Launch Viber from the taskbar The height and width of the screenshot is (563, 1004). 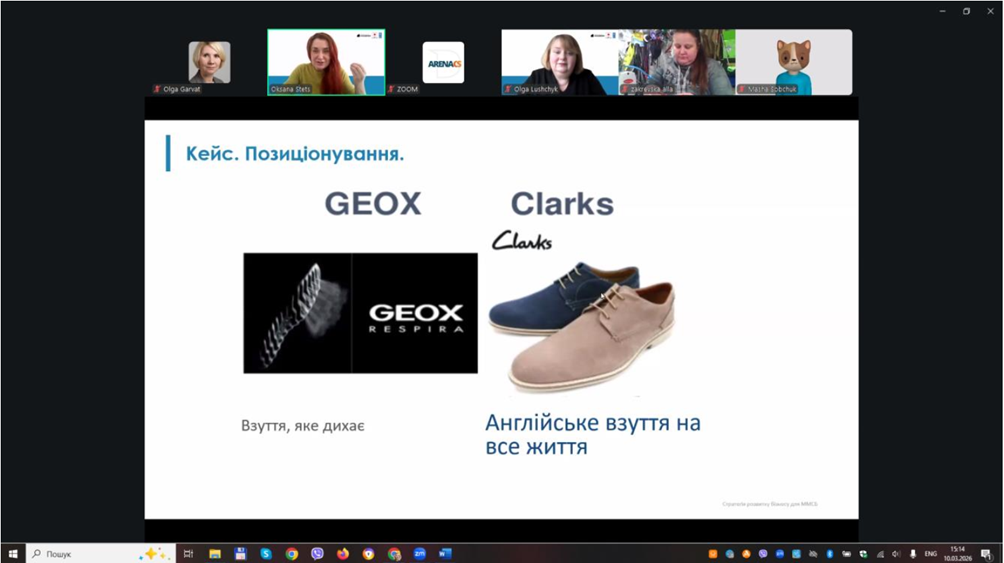coord(317,554)
